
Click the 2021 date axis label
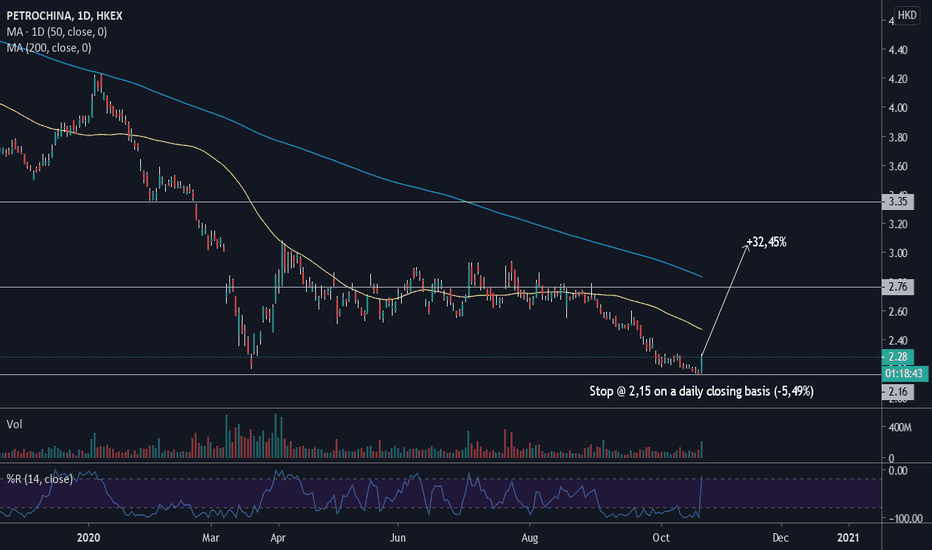[848, 538]
